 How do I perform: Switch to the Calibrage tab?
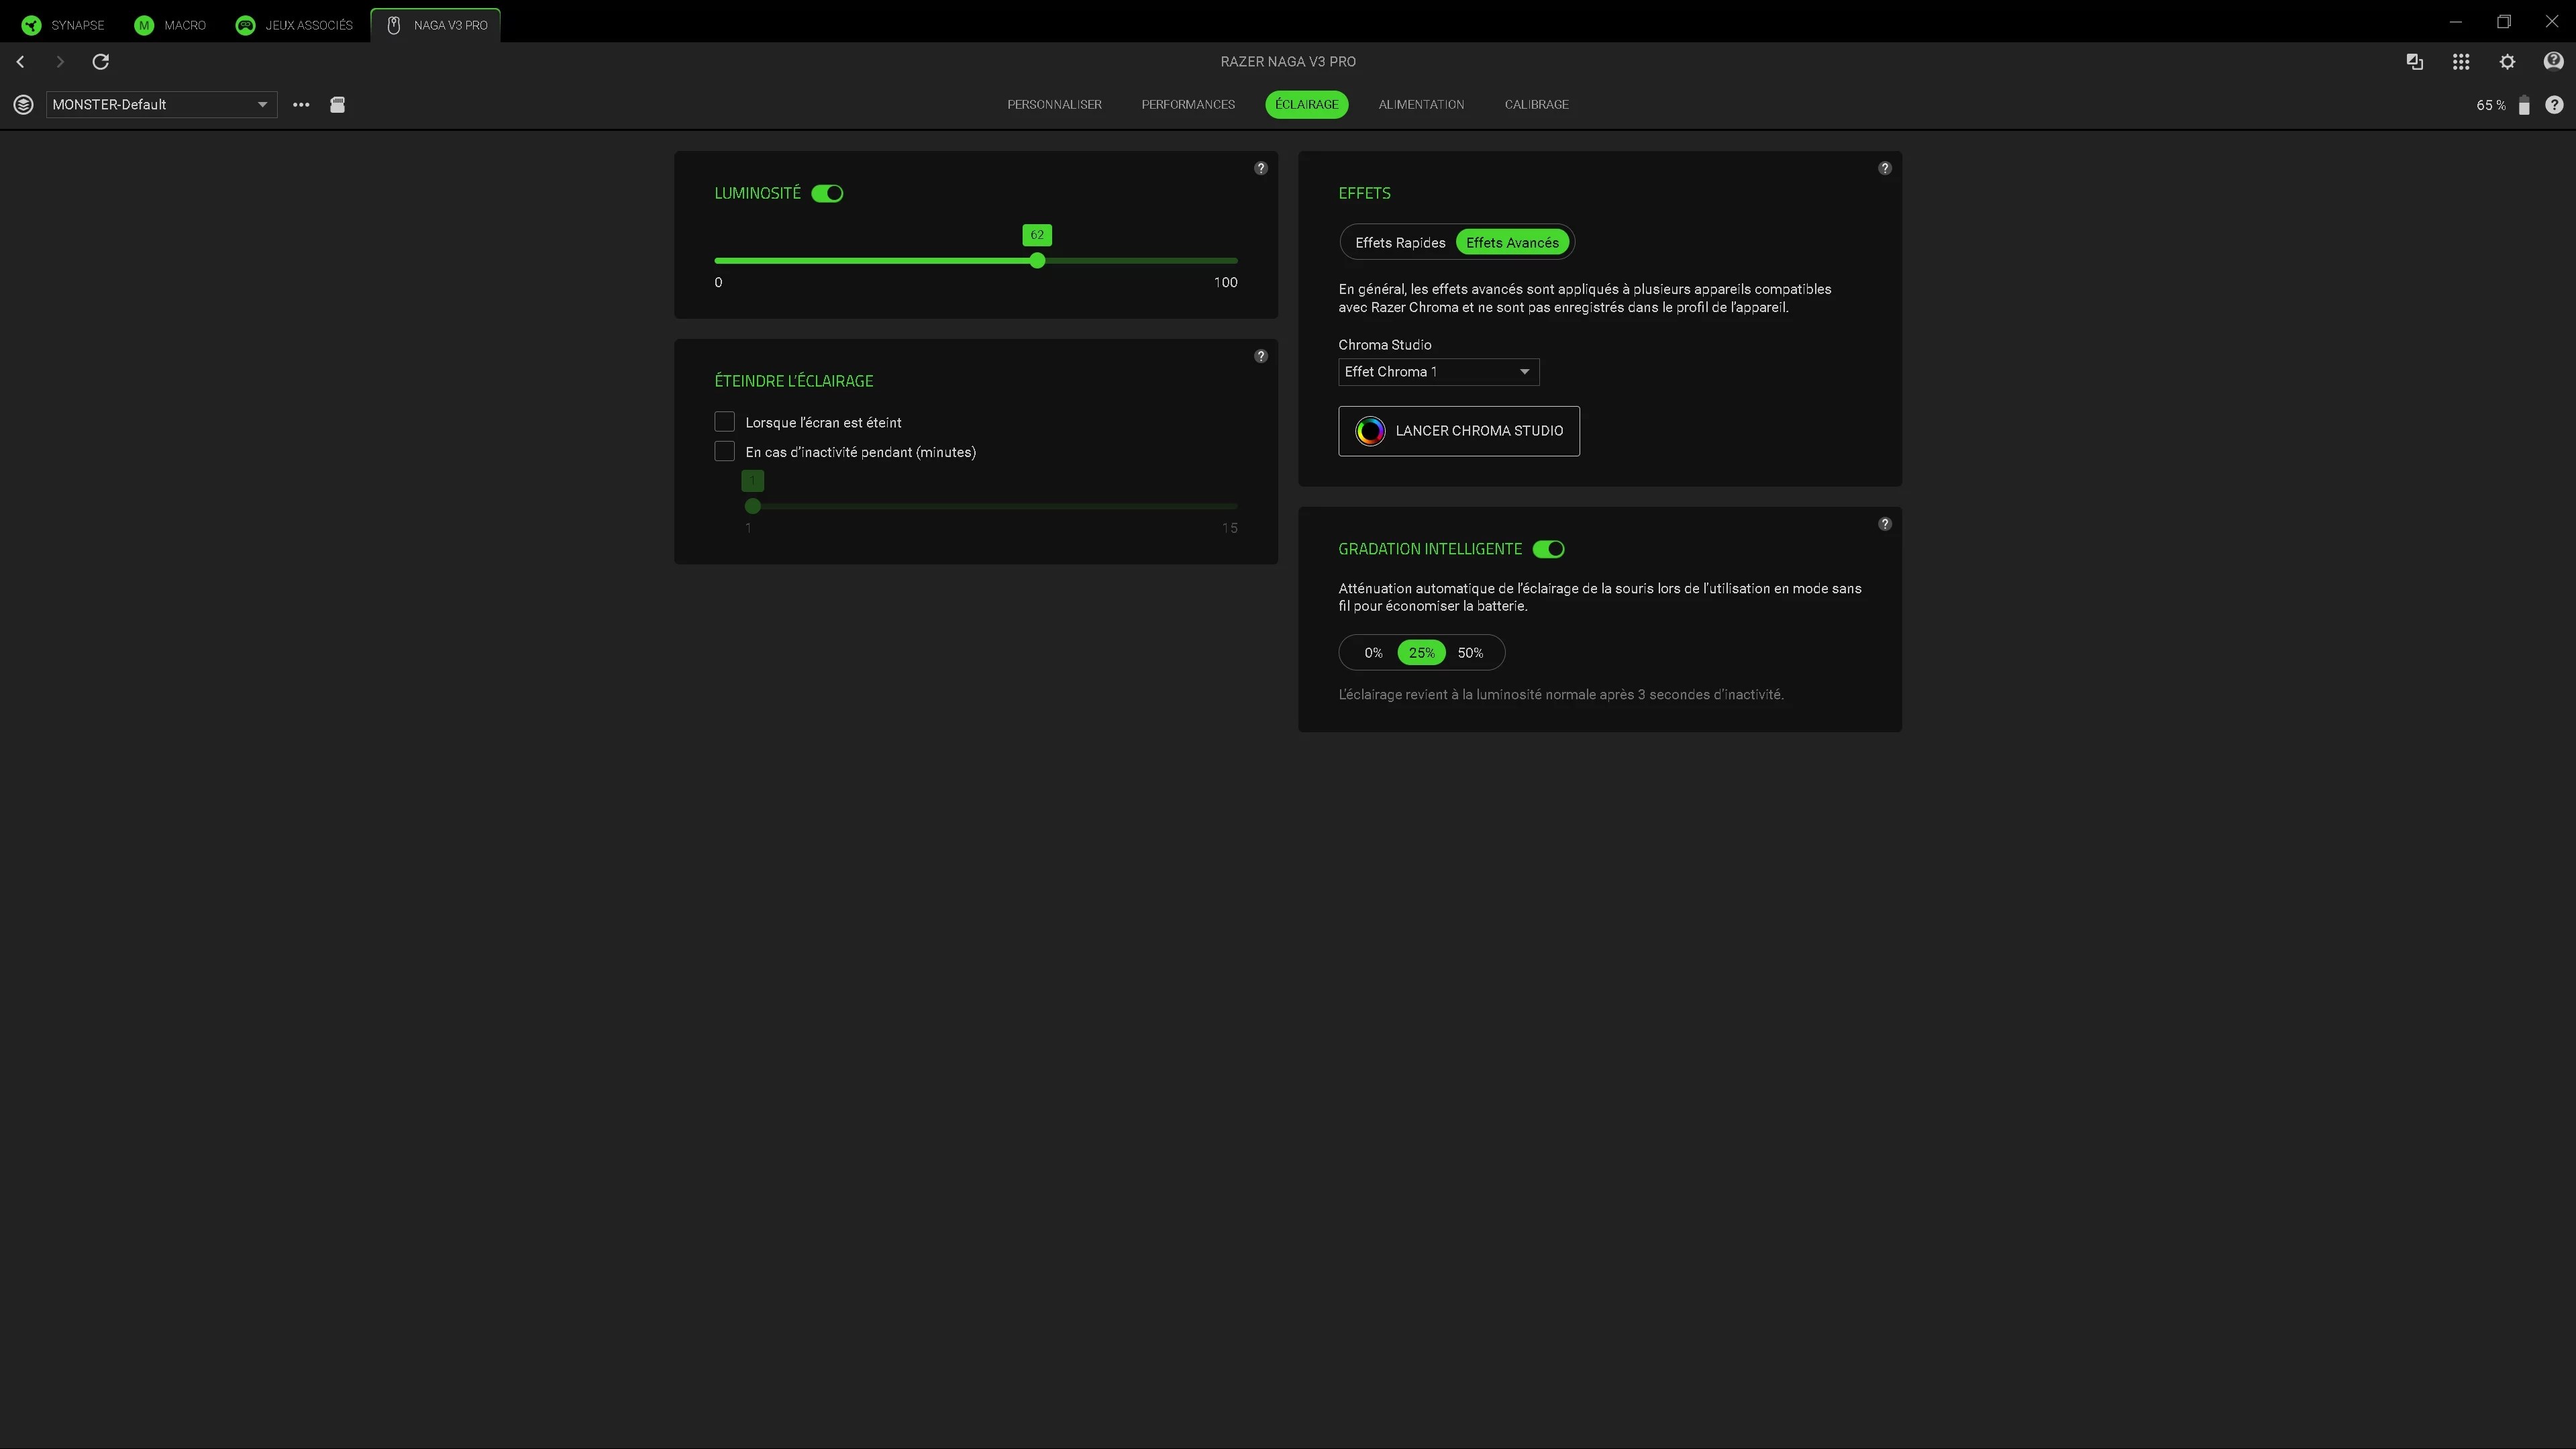click(x=1536, y=105)
